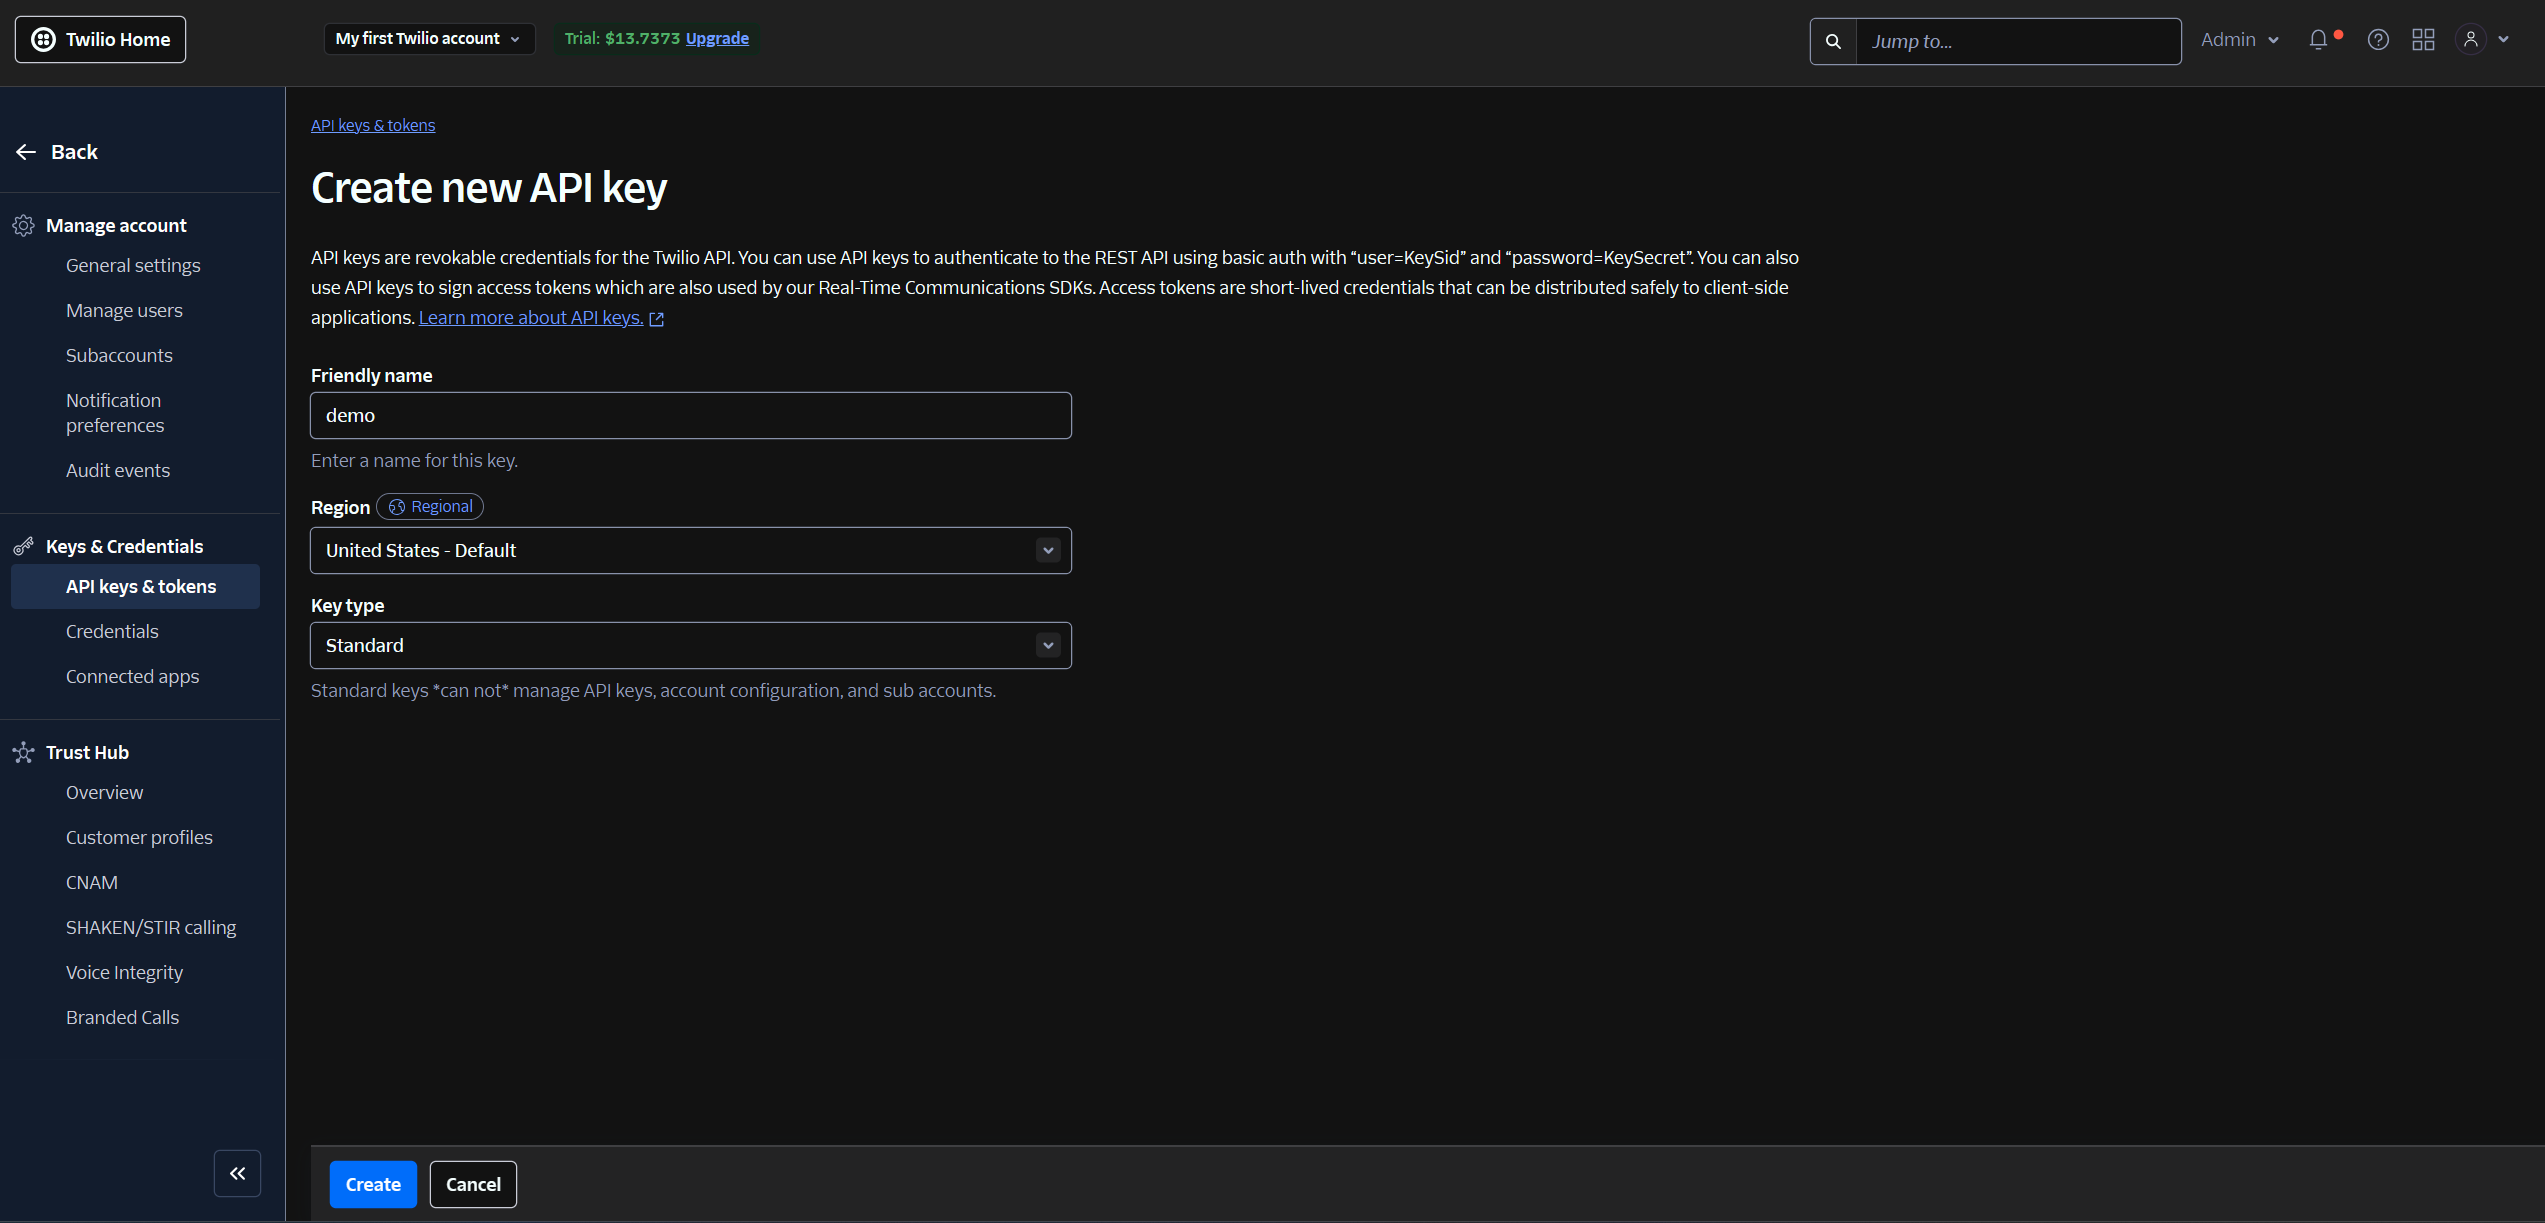Expand the Admin menu
This screenshot has height=1223, width=2545.
pyautogui.click(x=2239, y=40)
